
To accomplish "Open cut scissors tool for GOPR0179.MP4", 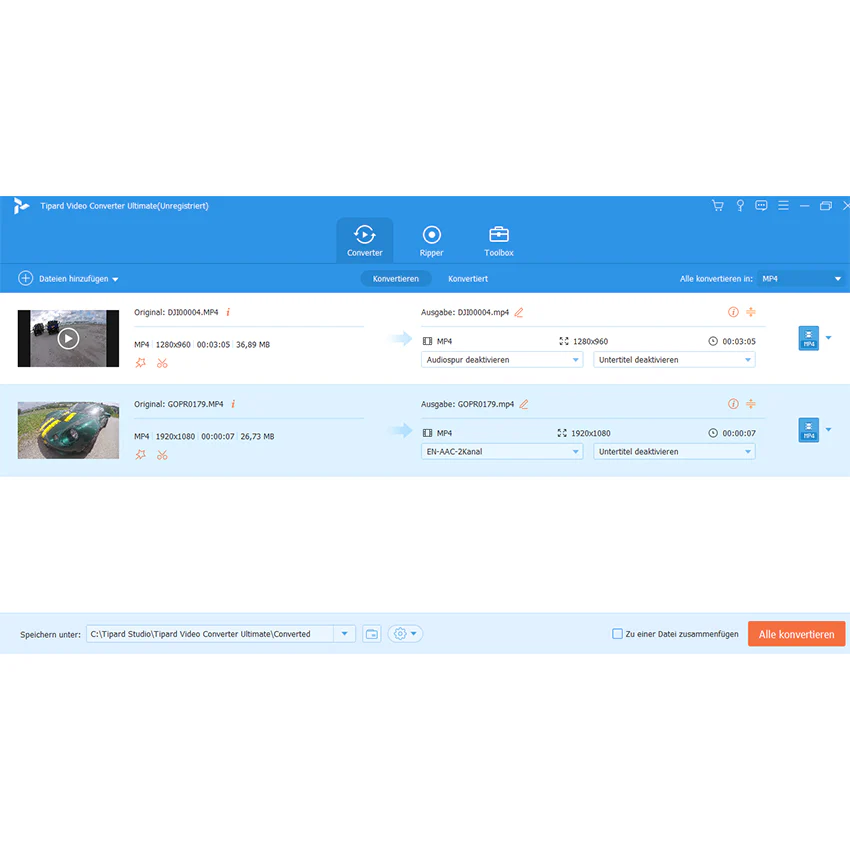I will click(162, 455).
